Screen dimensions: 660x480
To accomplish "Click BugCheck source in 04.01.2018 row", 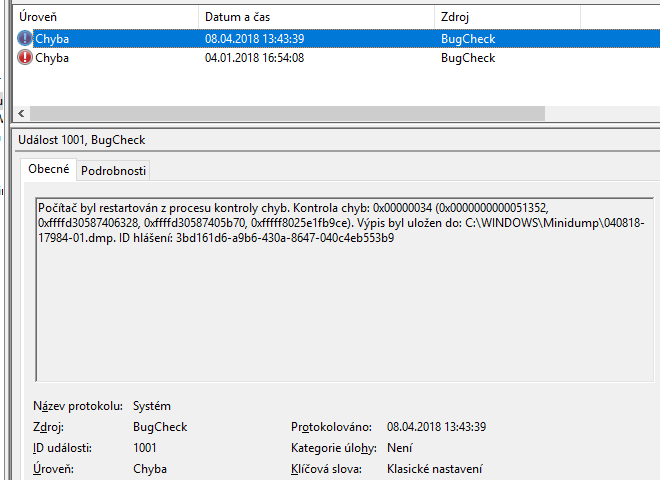I will click(468, 58).
